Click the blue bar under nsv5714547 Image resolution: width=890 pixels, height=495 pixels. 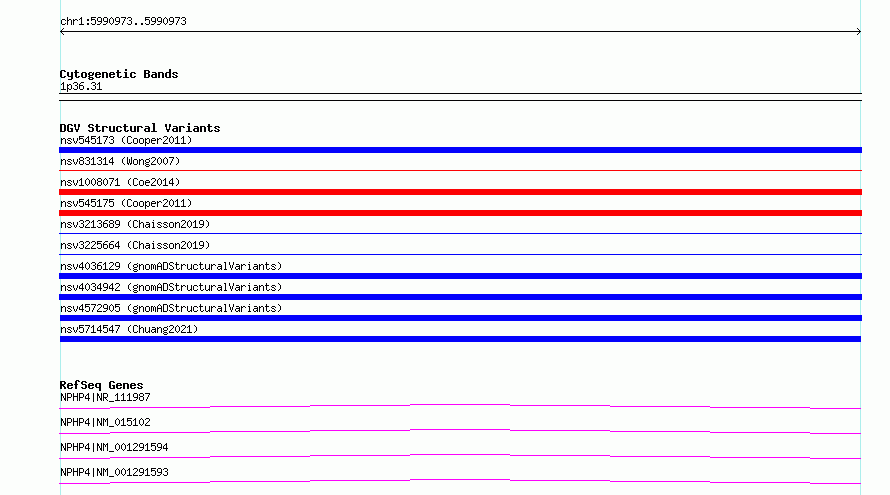point(460,339)
